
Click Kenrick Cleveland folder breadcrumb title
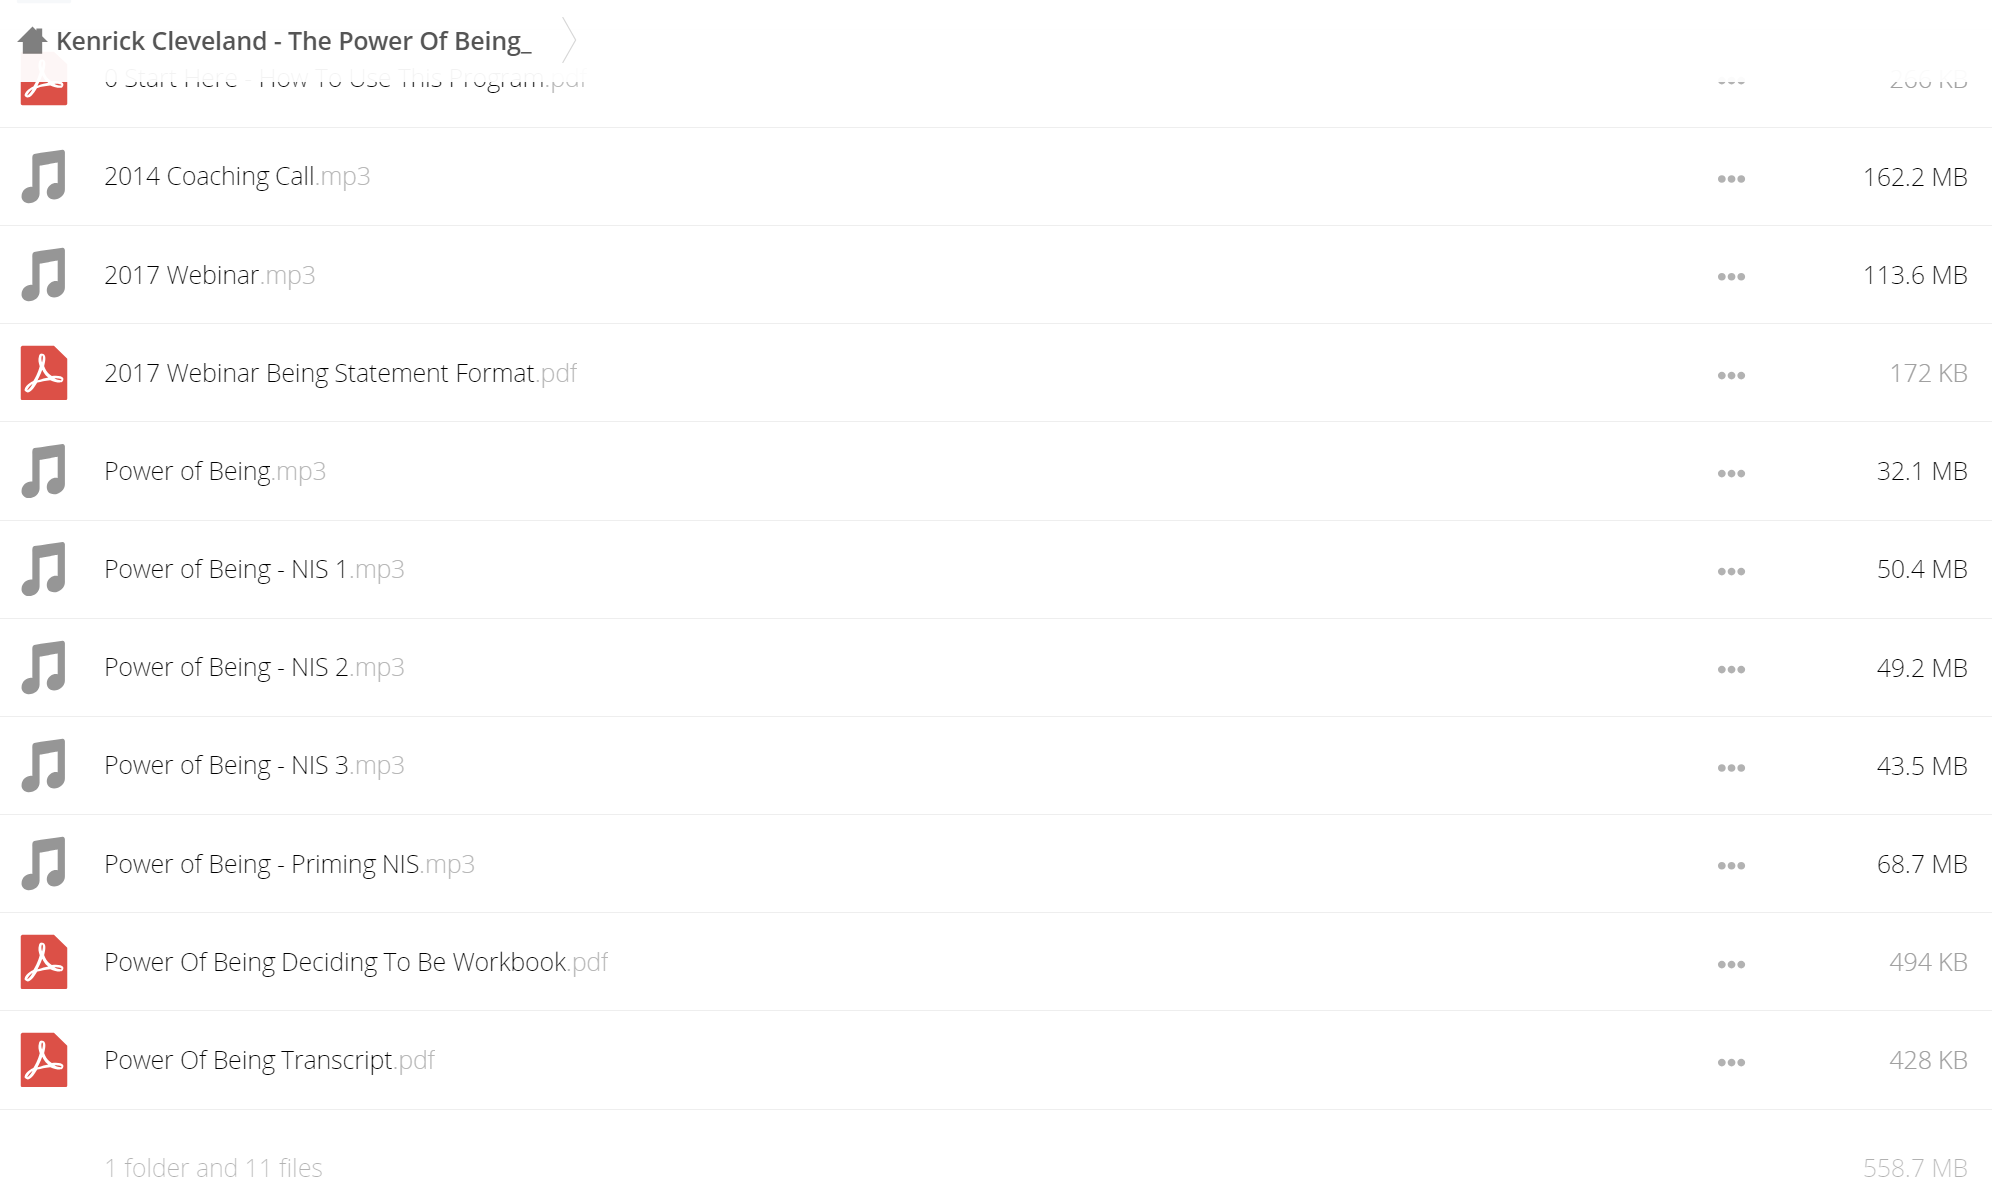tap(293, 41)
